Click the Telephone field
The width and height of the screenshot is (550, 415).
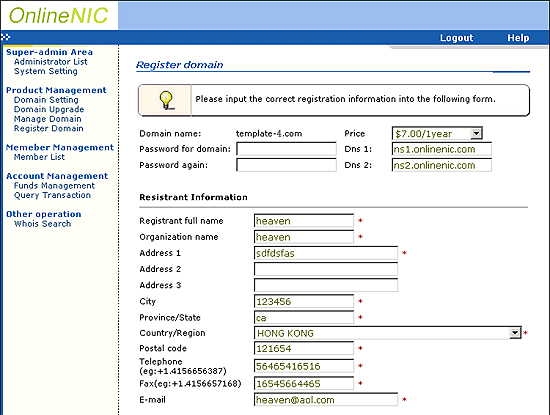tap(304, 366)
